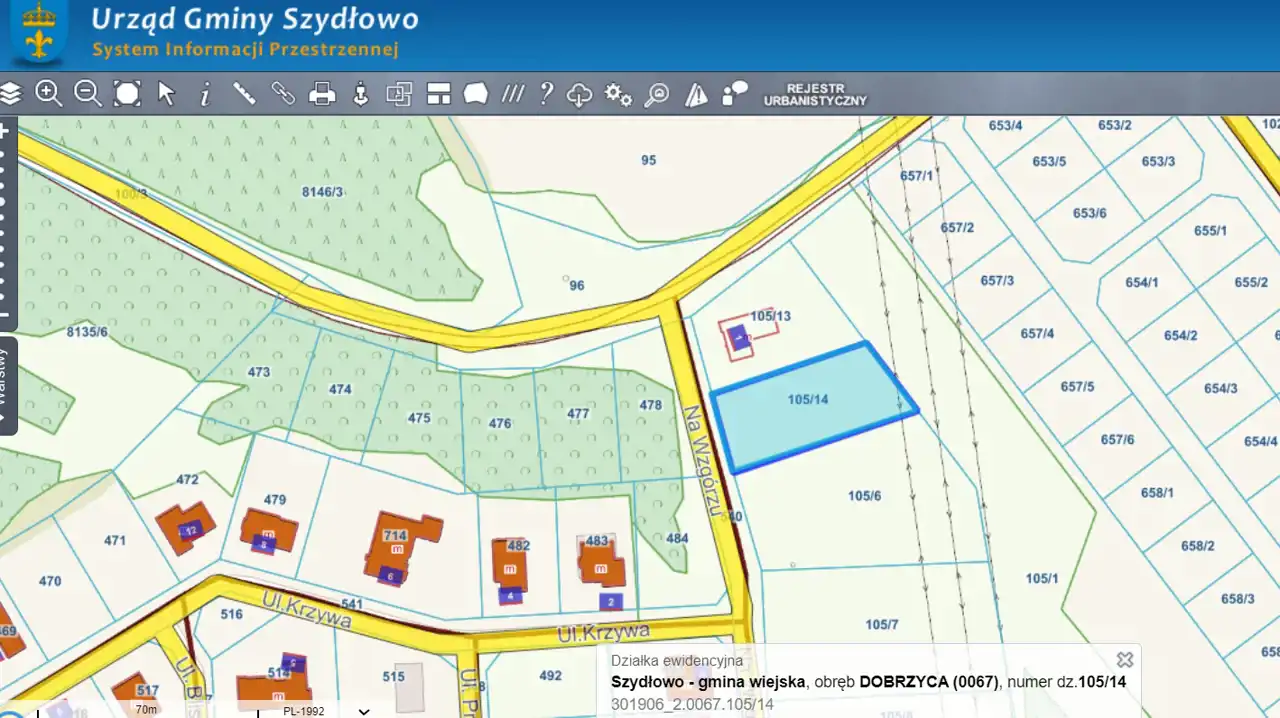The height and width of the screenshot is (718, 1280).
Task: Select parcel 105/13 label on map
Action: pos(771,316)
